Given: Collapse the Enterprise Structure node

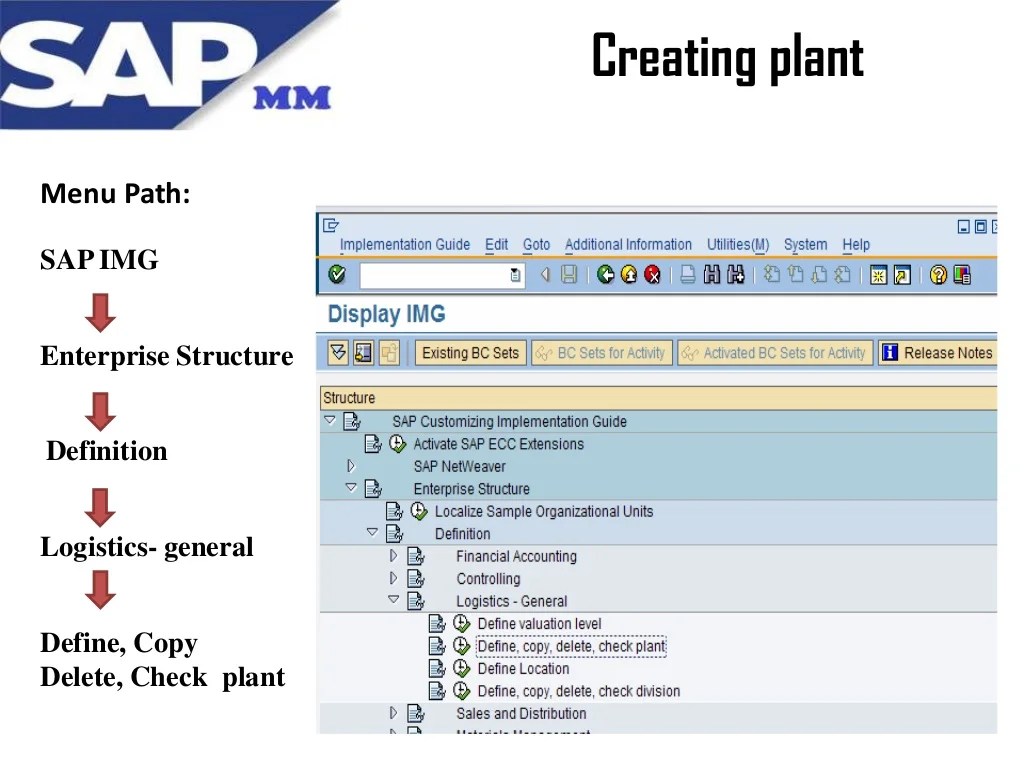Looking at the screenshot, I should [351, 488].
